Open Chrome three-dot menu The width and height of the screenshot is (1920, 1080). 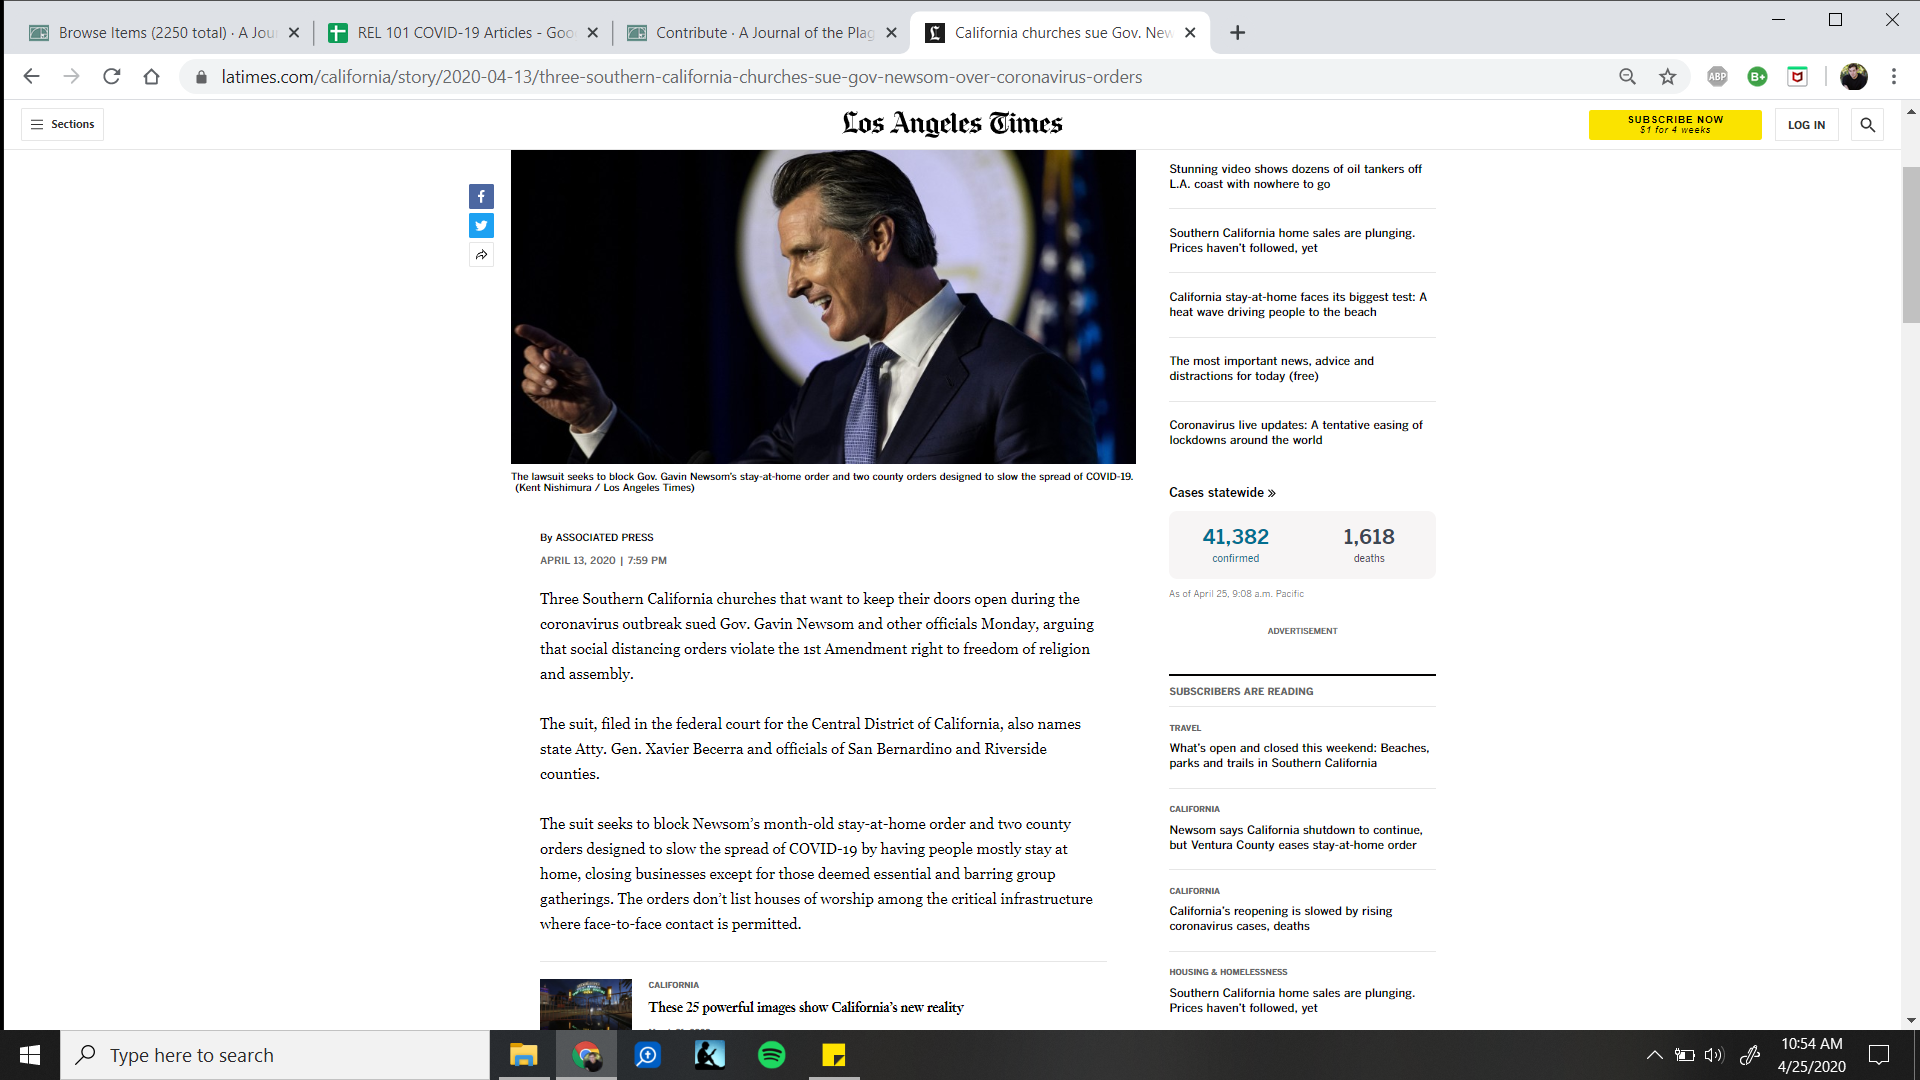coord(1893,77)
